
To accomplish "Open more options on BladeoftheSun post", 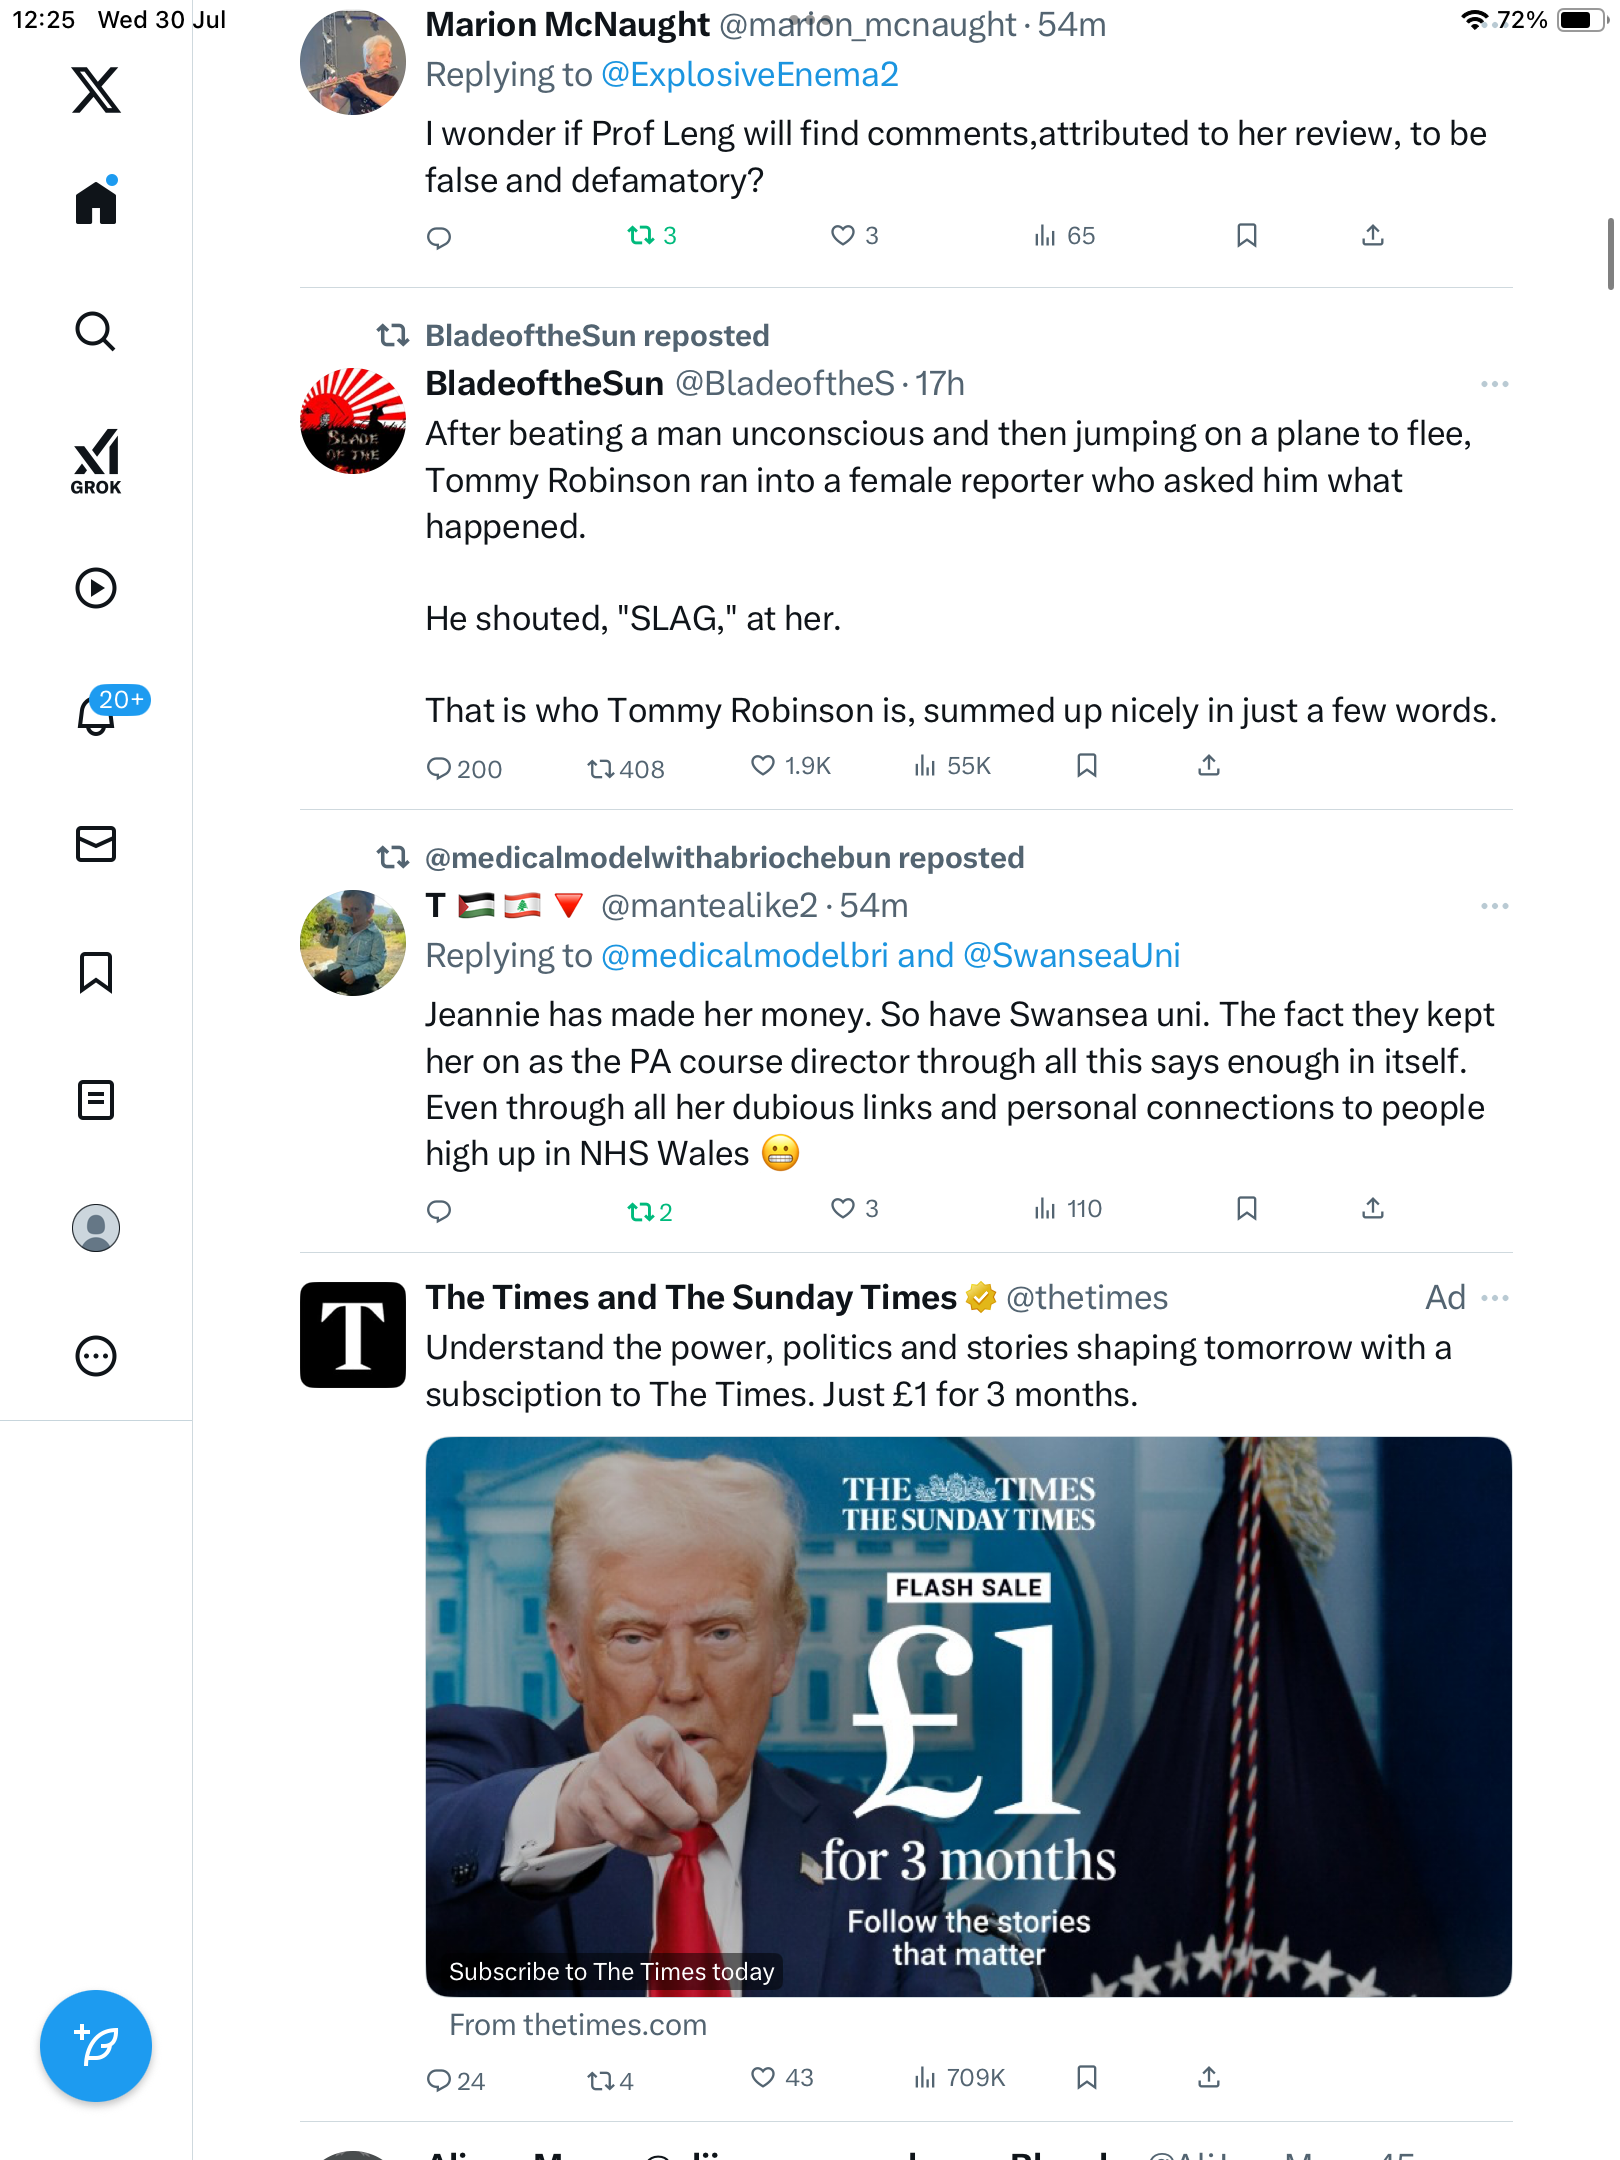I will pos(1494,384).
